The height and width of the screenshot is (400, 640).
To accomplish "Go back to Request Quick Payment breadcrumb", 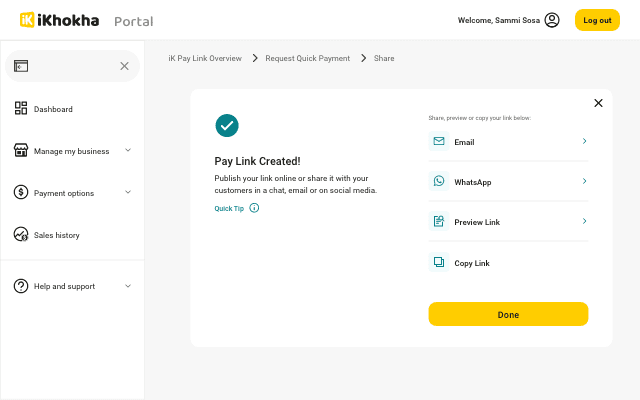I will tap(307, 58).
